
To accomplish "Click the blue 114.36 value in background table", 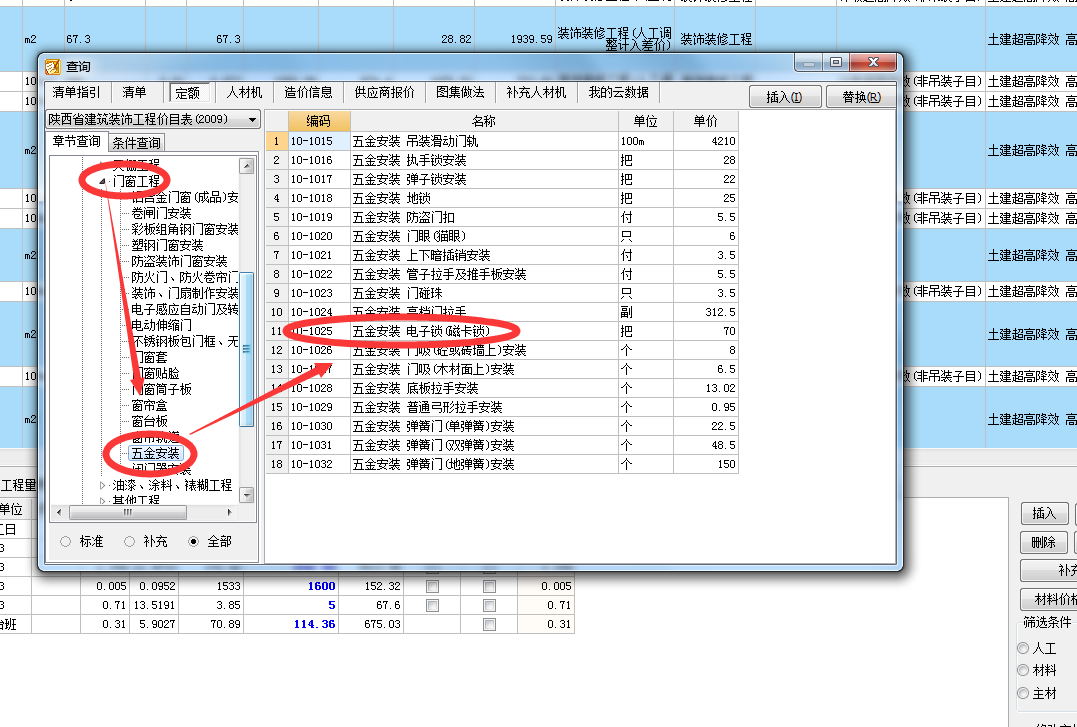I will pos(315,625).
